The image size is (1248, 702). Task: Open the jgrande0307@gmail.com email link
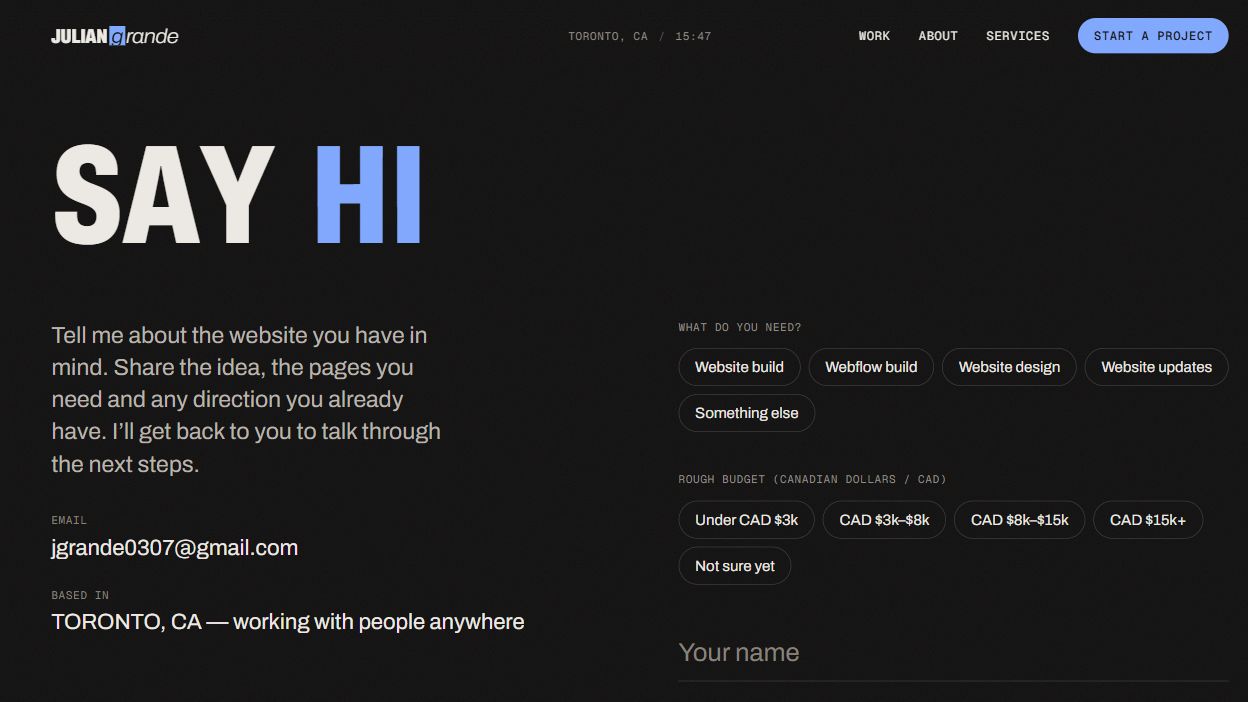click(x=175, y=548)
